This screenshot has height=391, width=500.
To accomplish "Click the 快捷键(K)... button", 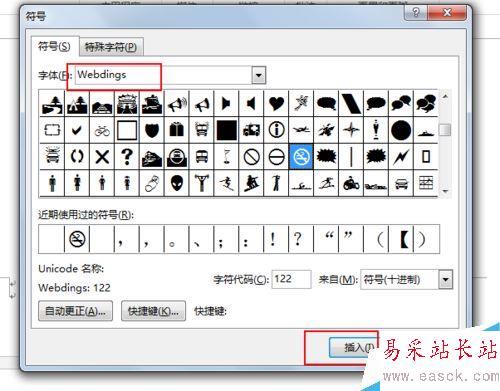I will click(x=153, y=311).
